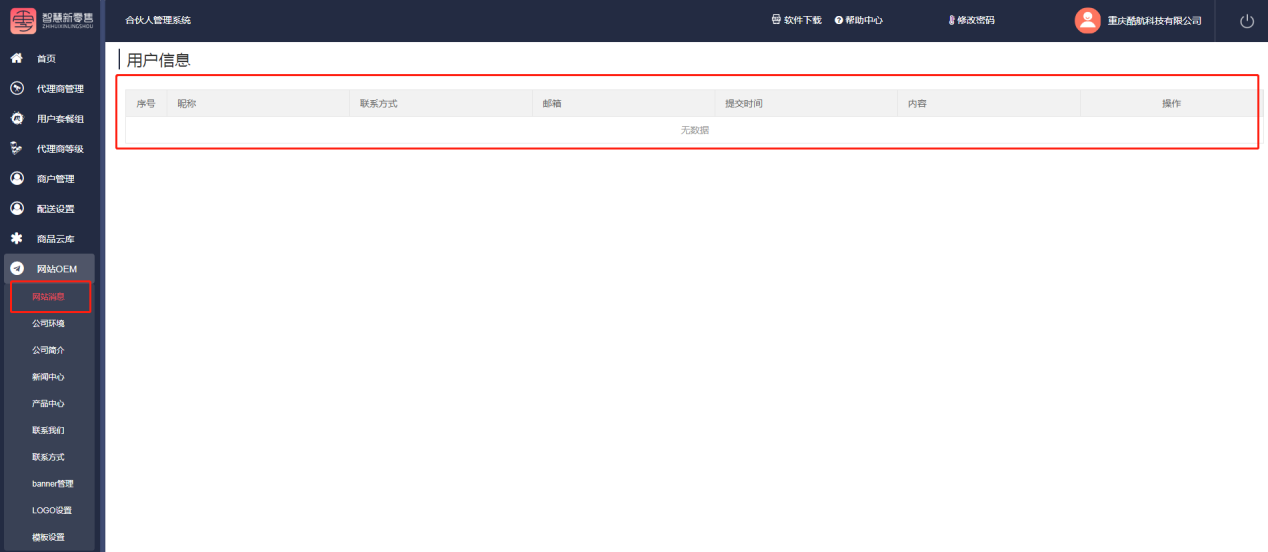This screenshot has height=552, width=1268.
Task: Click the orange user avatar
Action: coord(1087,20)
